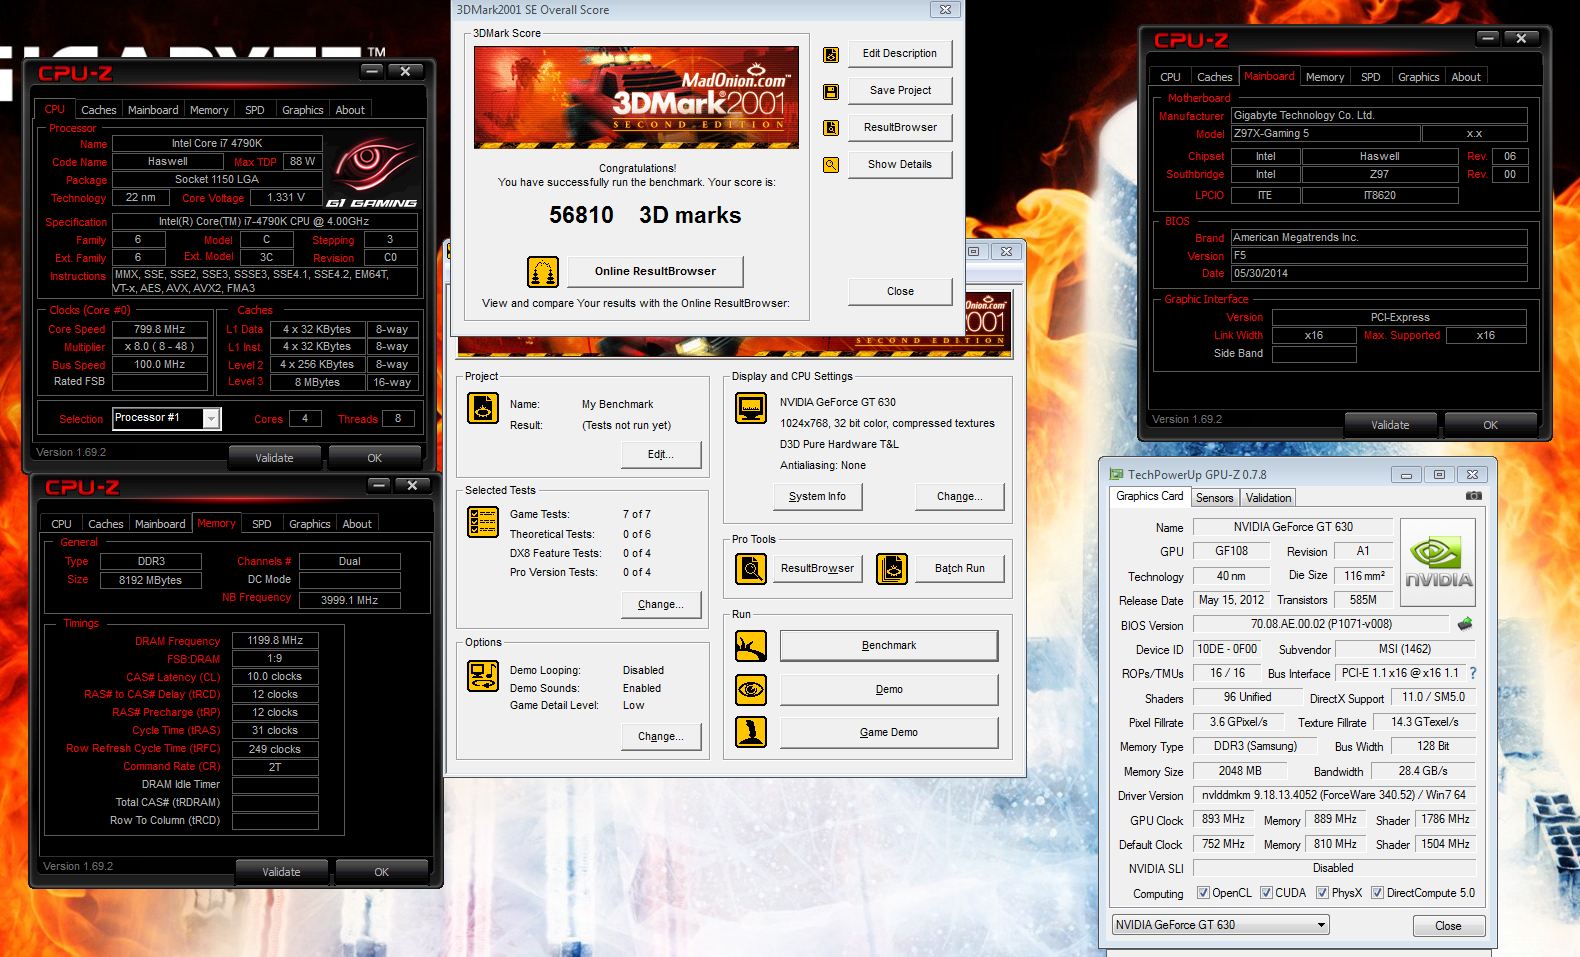Click Validate in top-right CPU-Z Mainboard window

[1390, 425]
